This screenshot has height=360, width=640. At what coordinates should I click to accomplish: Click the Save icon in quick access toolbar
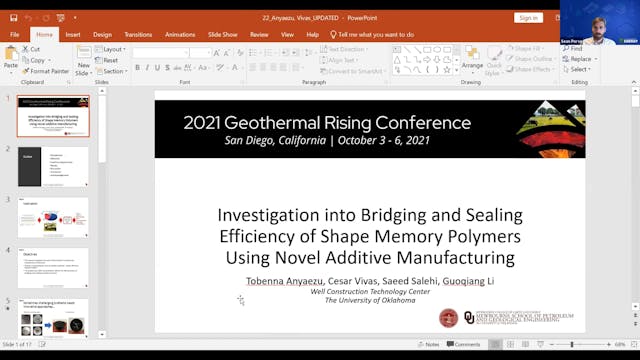pyautogui.click(x=13, y=18)
